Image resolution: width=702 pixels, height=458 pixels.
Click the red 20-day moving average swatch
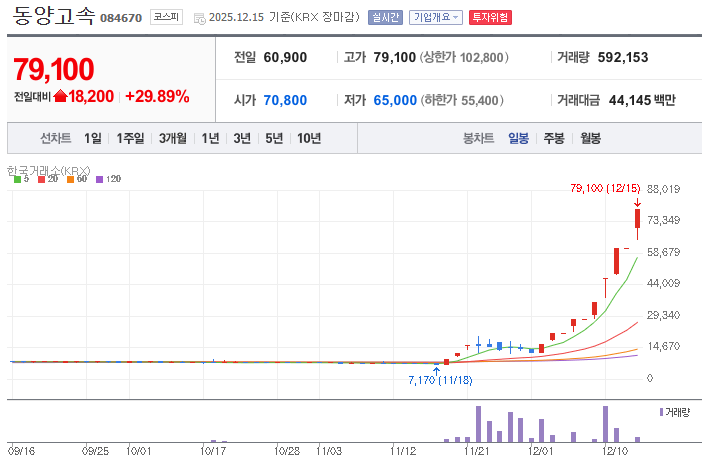click(x=42, y=180)
